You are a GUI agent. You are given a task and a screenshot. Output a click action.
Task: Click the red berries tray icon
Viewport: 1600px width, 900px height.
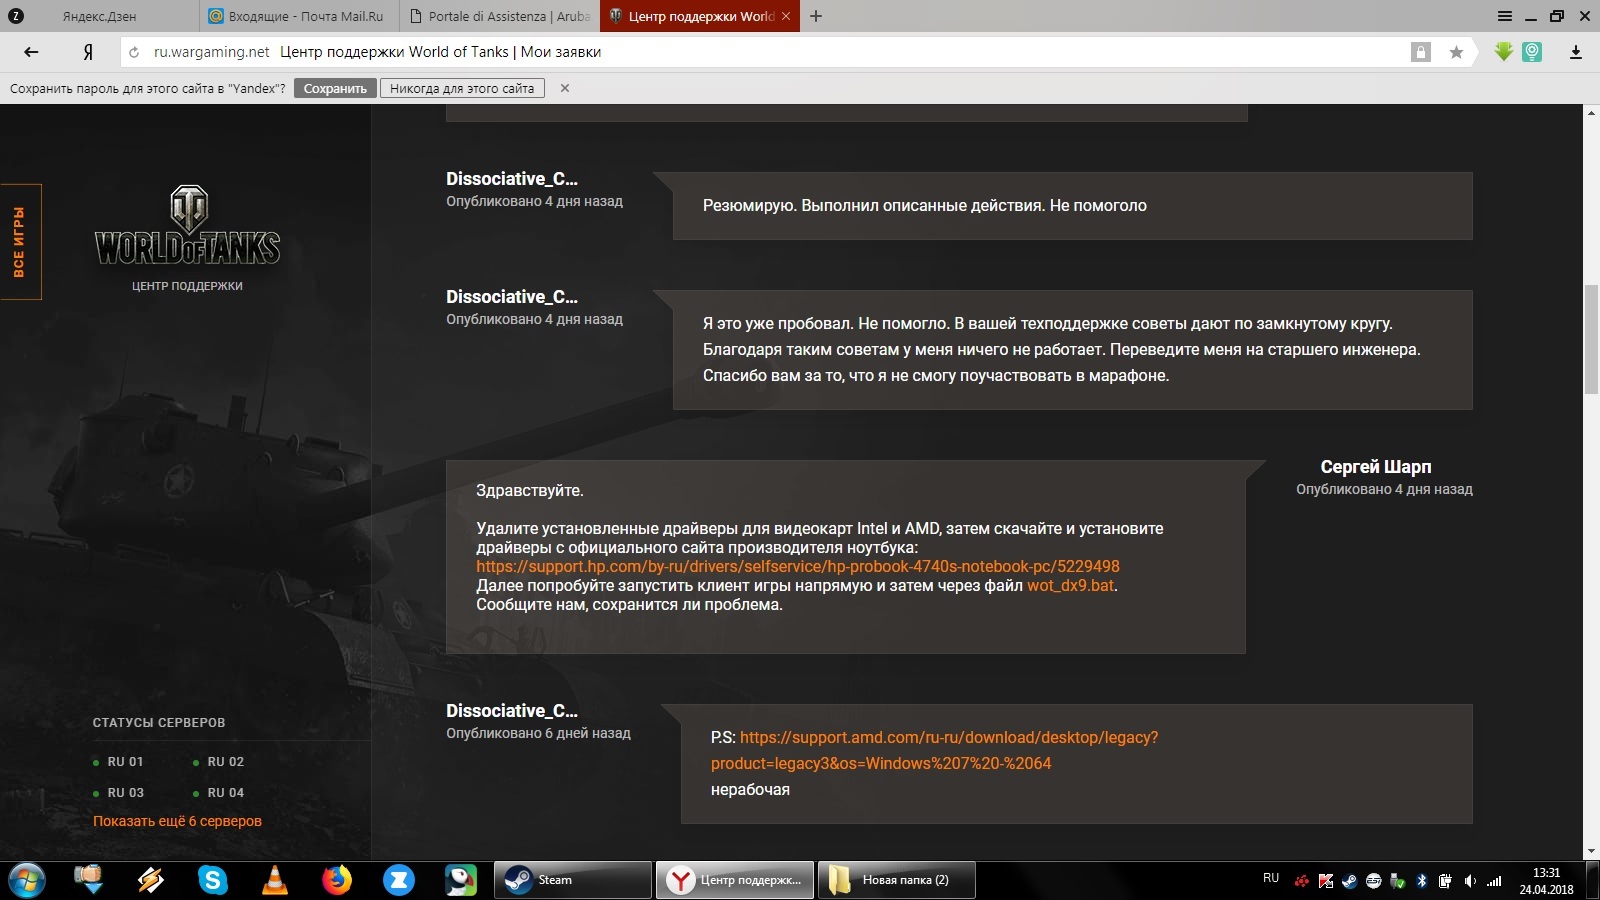pyautogui.click(x=1302, y=881)
